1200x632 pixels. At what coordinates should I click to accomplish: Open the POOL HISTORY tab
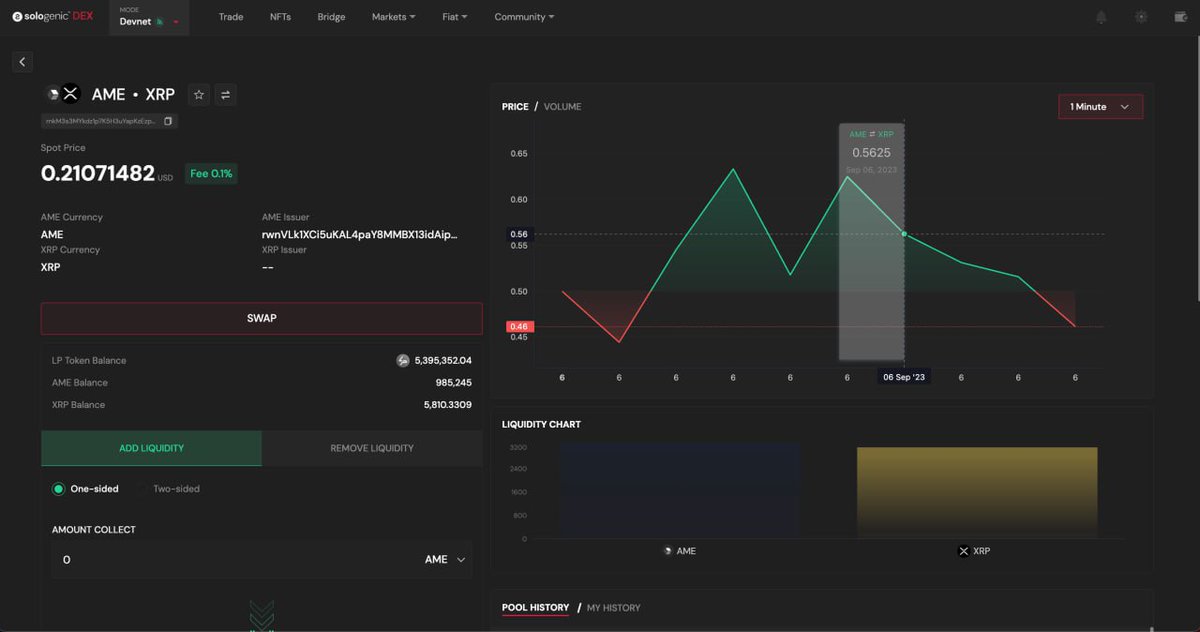point(535,608)
